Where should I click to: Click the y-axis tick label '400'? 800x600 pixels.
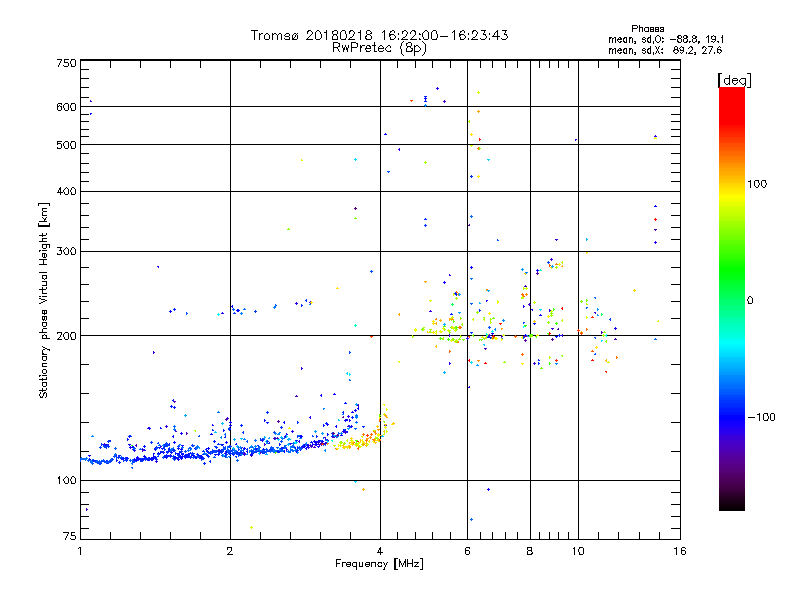pyautogui.click(x=66, y=192)
